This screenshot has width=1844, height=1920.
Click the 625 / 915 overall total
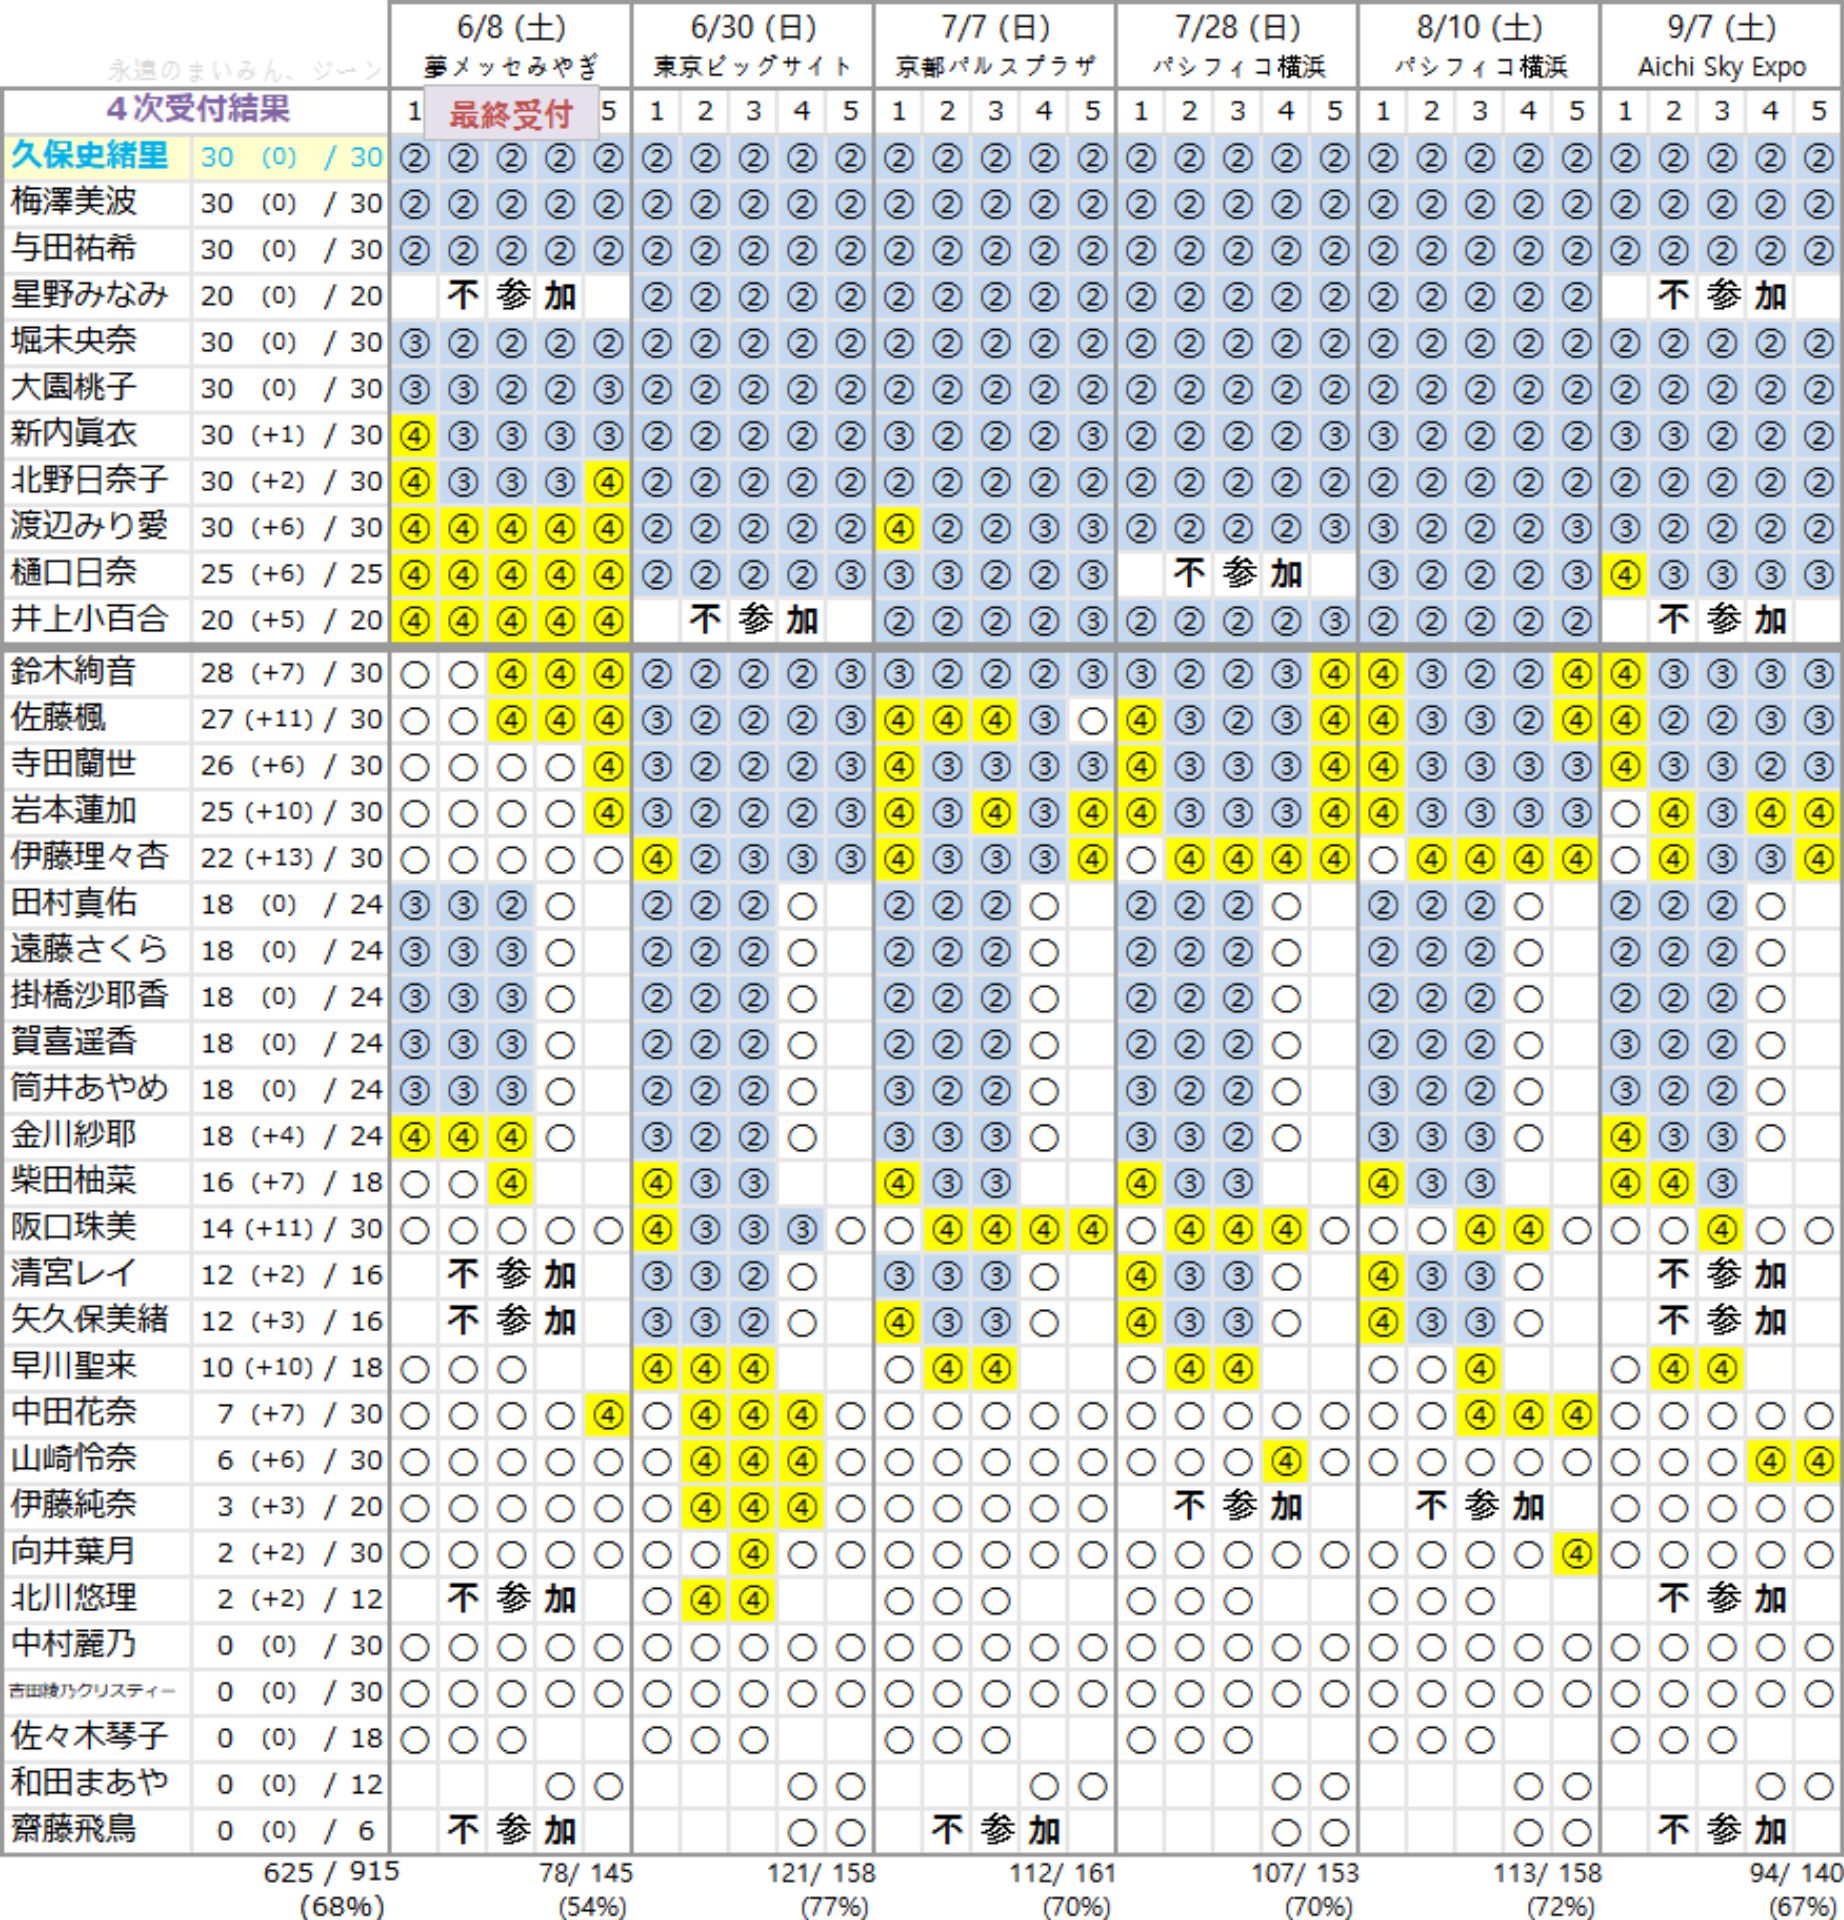click(331, 1872)
